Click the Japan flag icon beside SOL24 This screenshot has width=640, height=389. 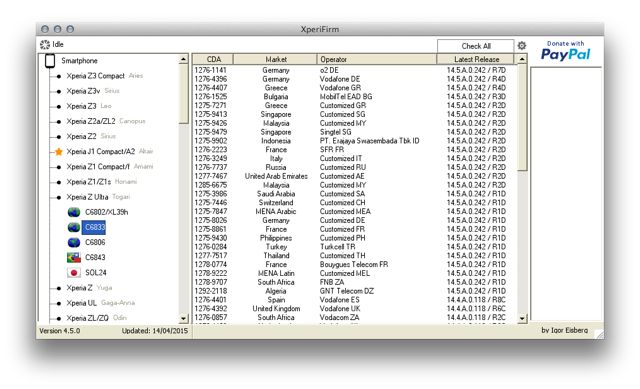(x=74, y=273)
